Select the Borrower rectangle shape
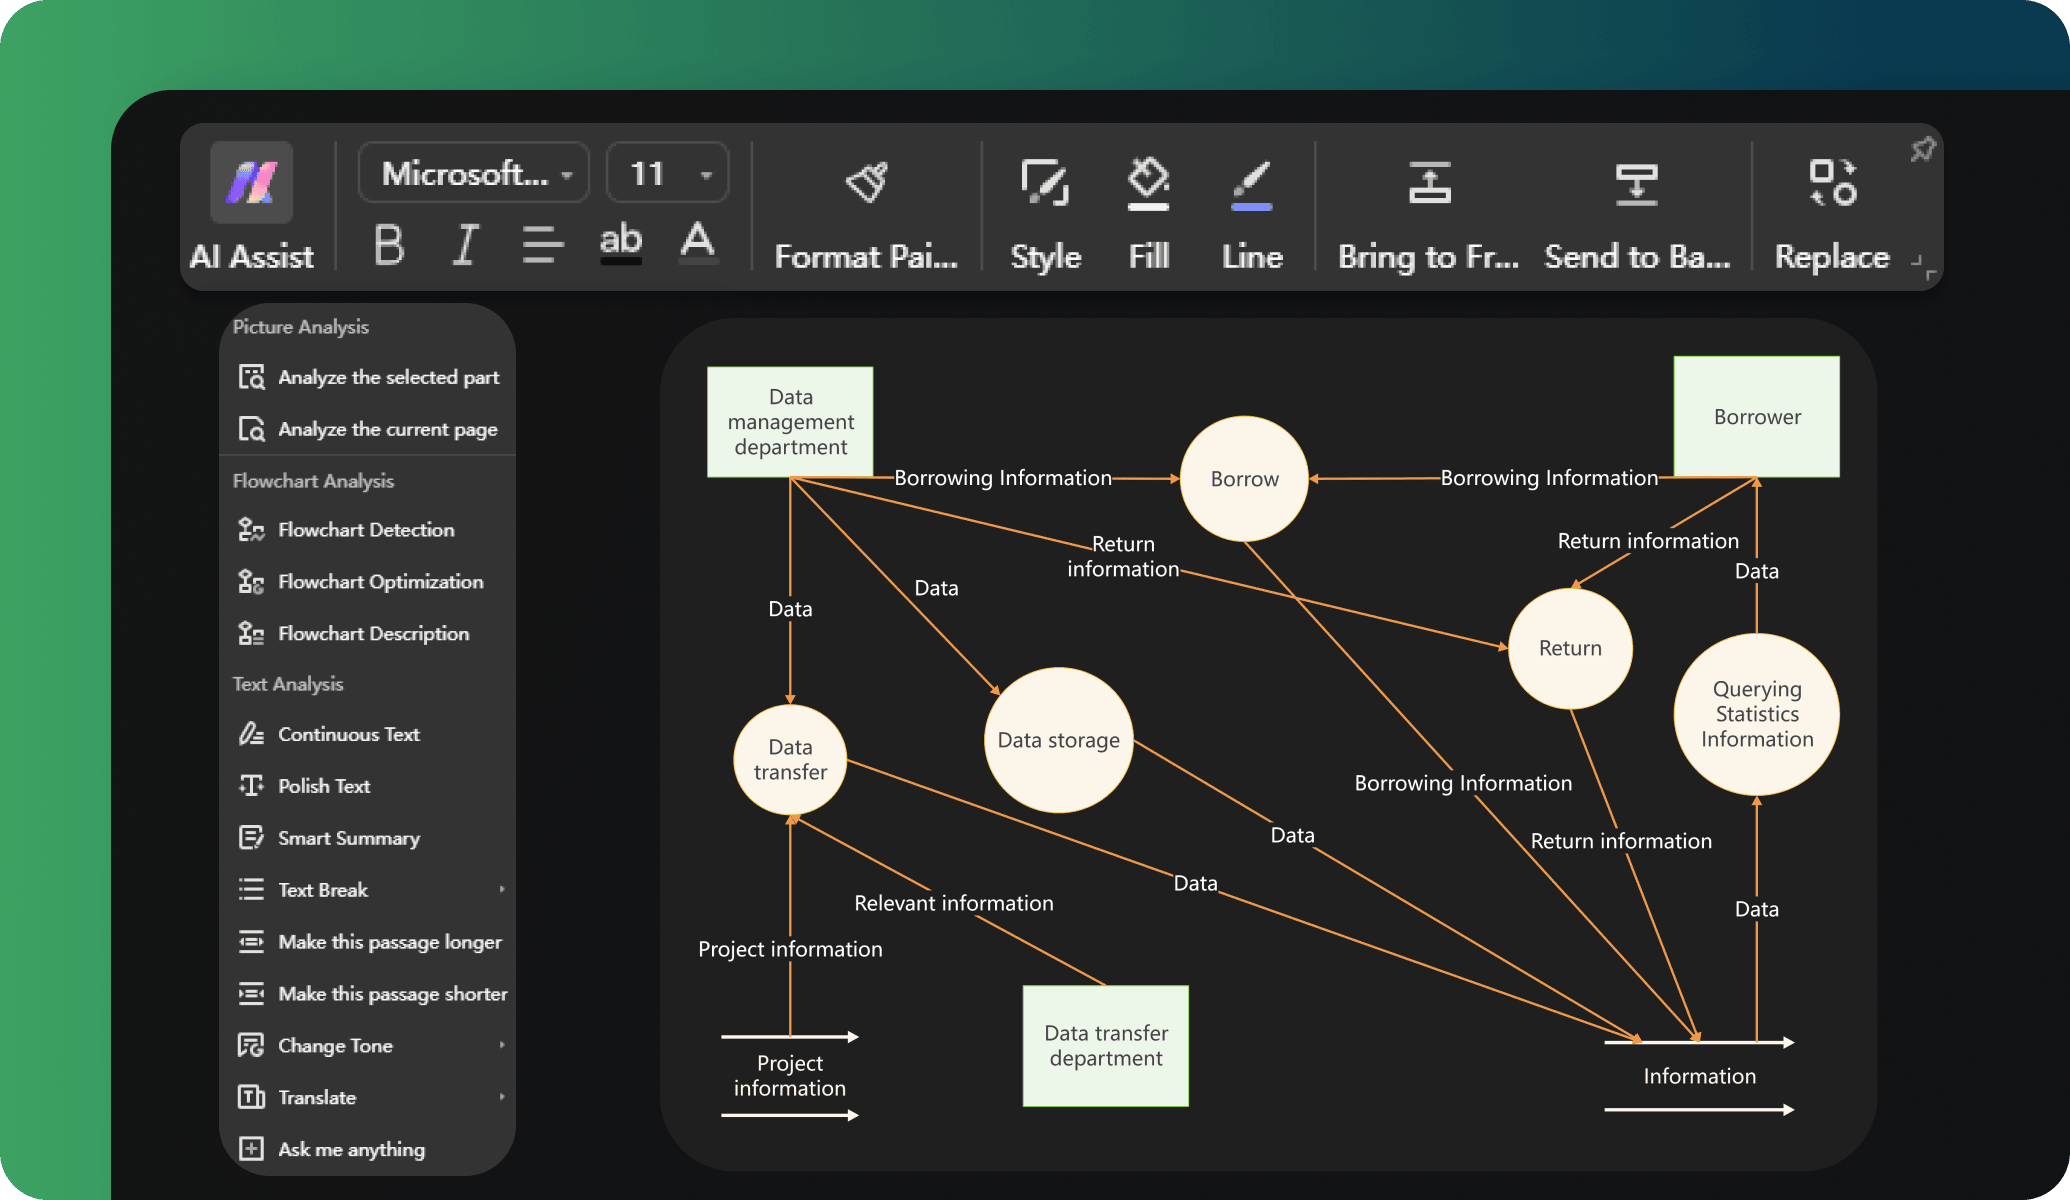2070x1200 pixels. (x=1757, y=417)
